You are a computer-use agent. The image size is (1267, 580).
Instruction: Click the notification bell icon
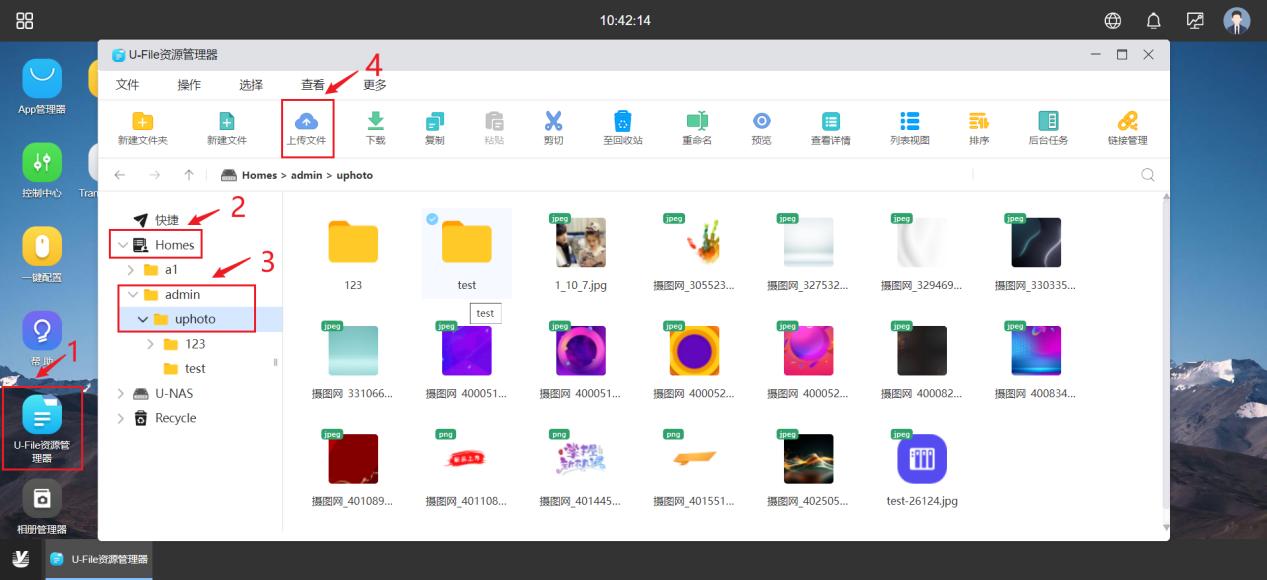1154,19
